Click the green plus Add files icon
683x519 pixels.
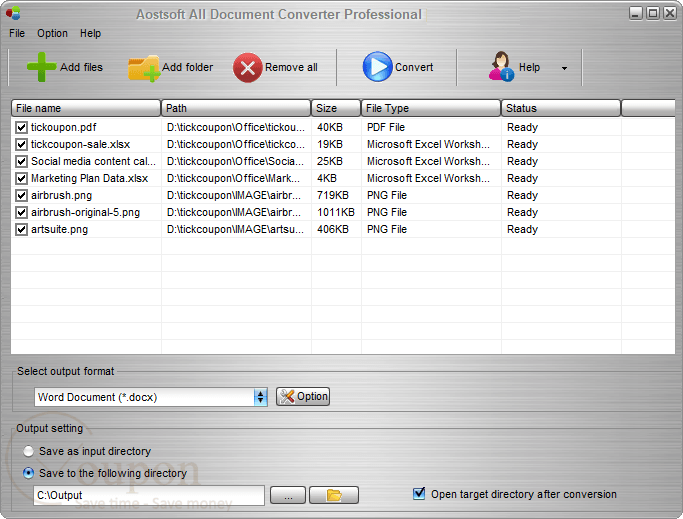point(41,67)
